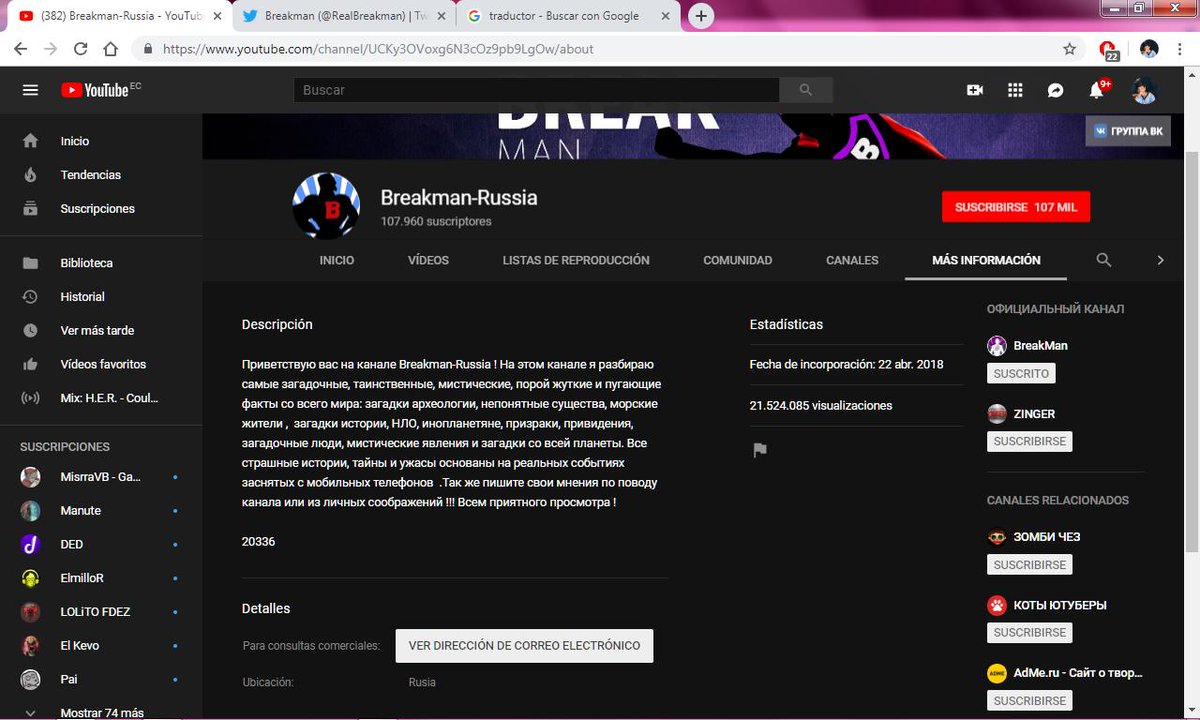Click SUSCRITO under BreakMan
Screen dimensions: 1200x720
click(x=1021, y=373)
